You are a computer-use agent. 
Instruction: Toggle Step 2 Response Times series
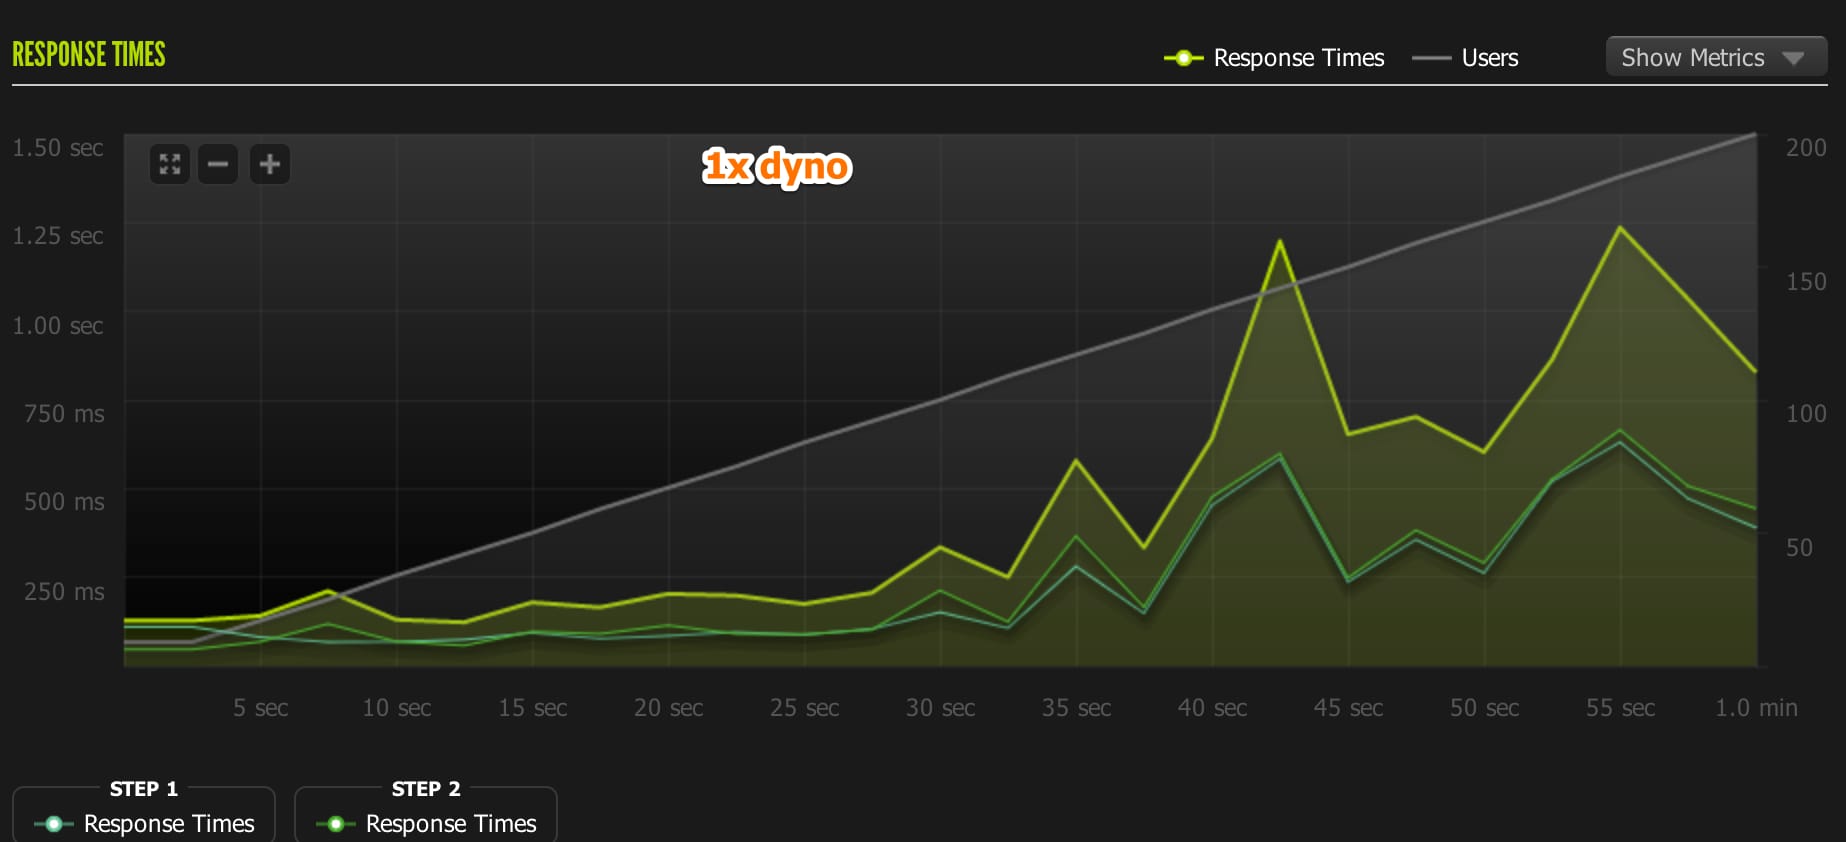tap(451, 824)
